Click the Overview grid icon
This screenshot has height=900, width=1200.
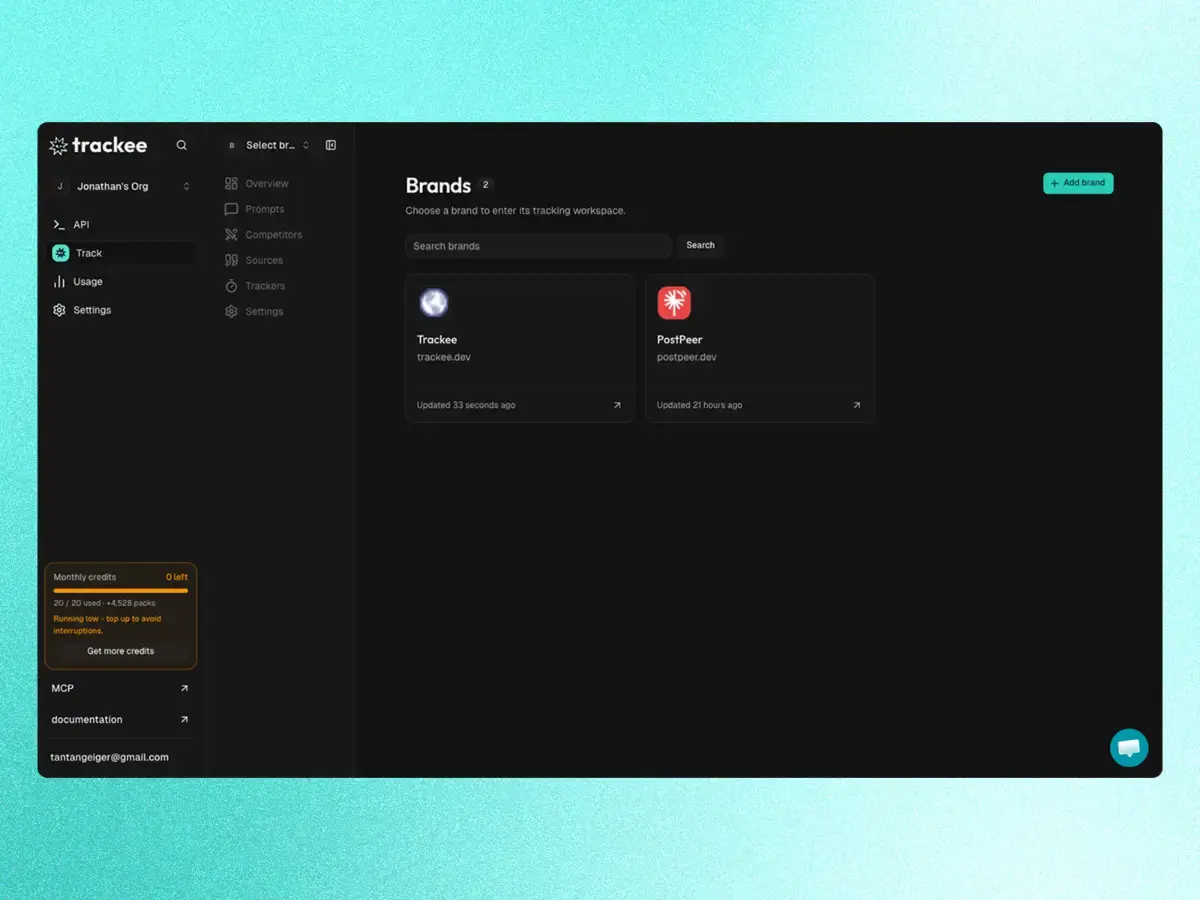pos(231,184)
